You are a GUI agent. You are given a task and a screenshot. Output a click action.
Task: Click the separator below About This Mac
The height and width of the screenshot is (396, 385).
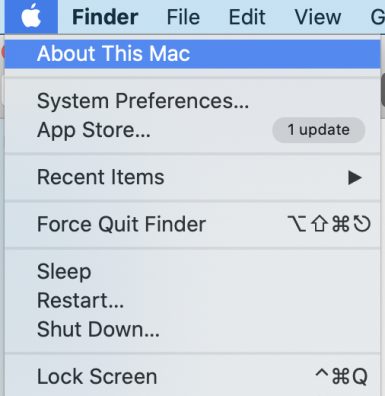(192, 78)
